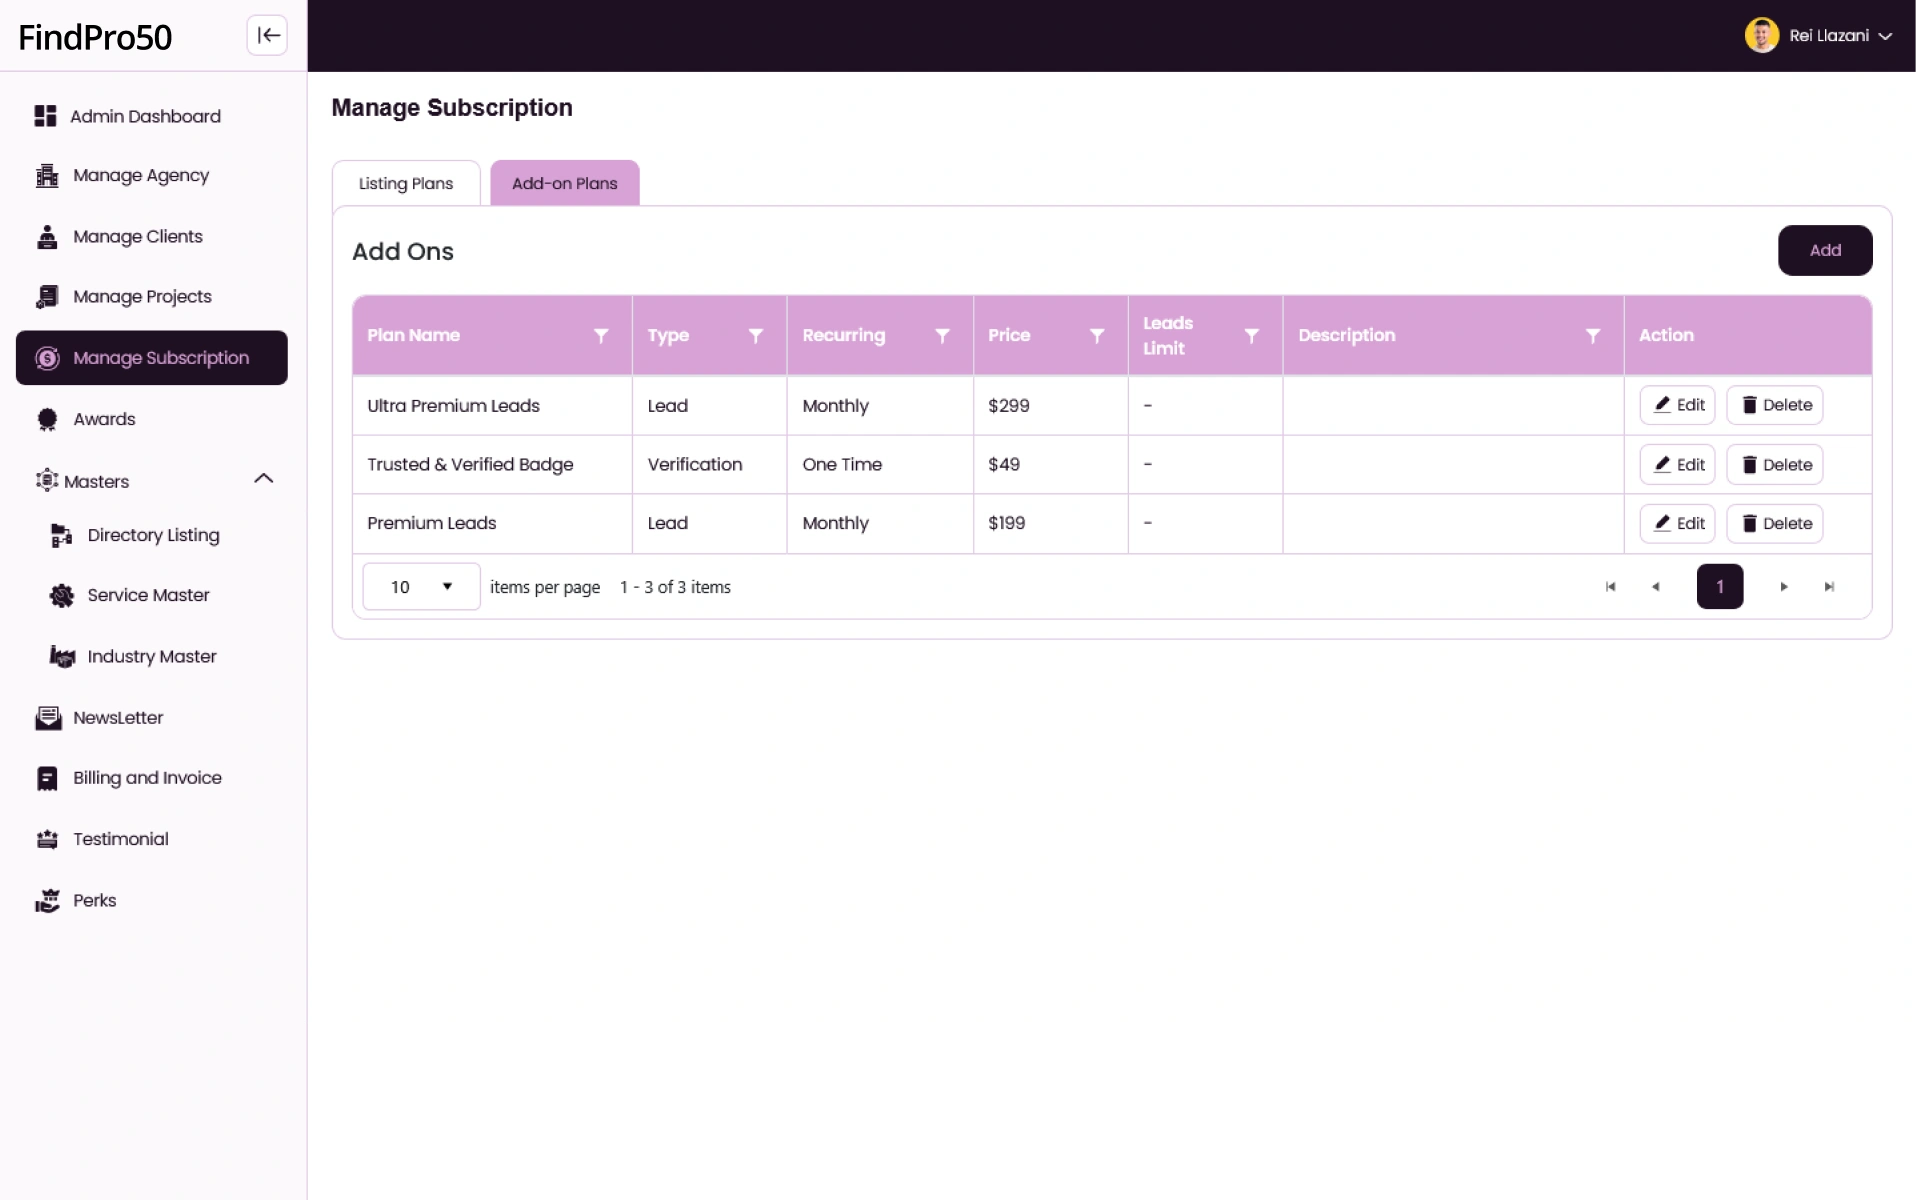Click the filter icon in Plan Name column
Image resolution: width=1920 pixels, height=1200 pixels.
tap(601, 336)
